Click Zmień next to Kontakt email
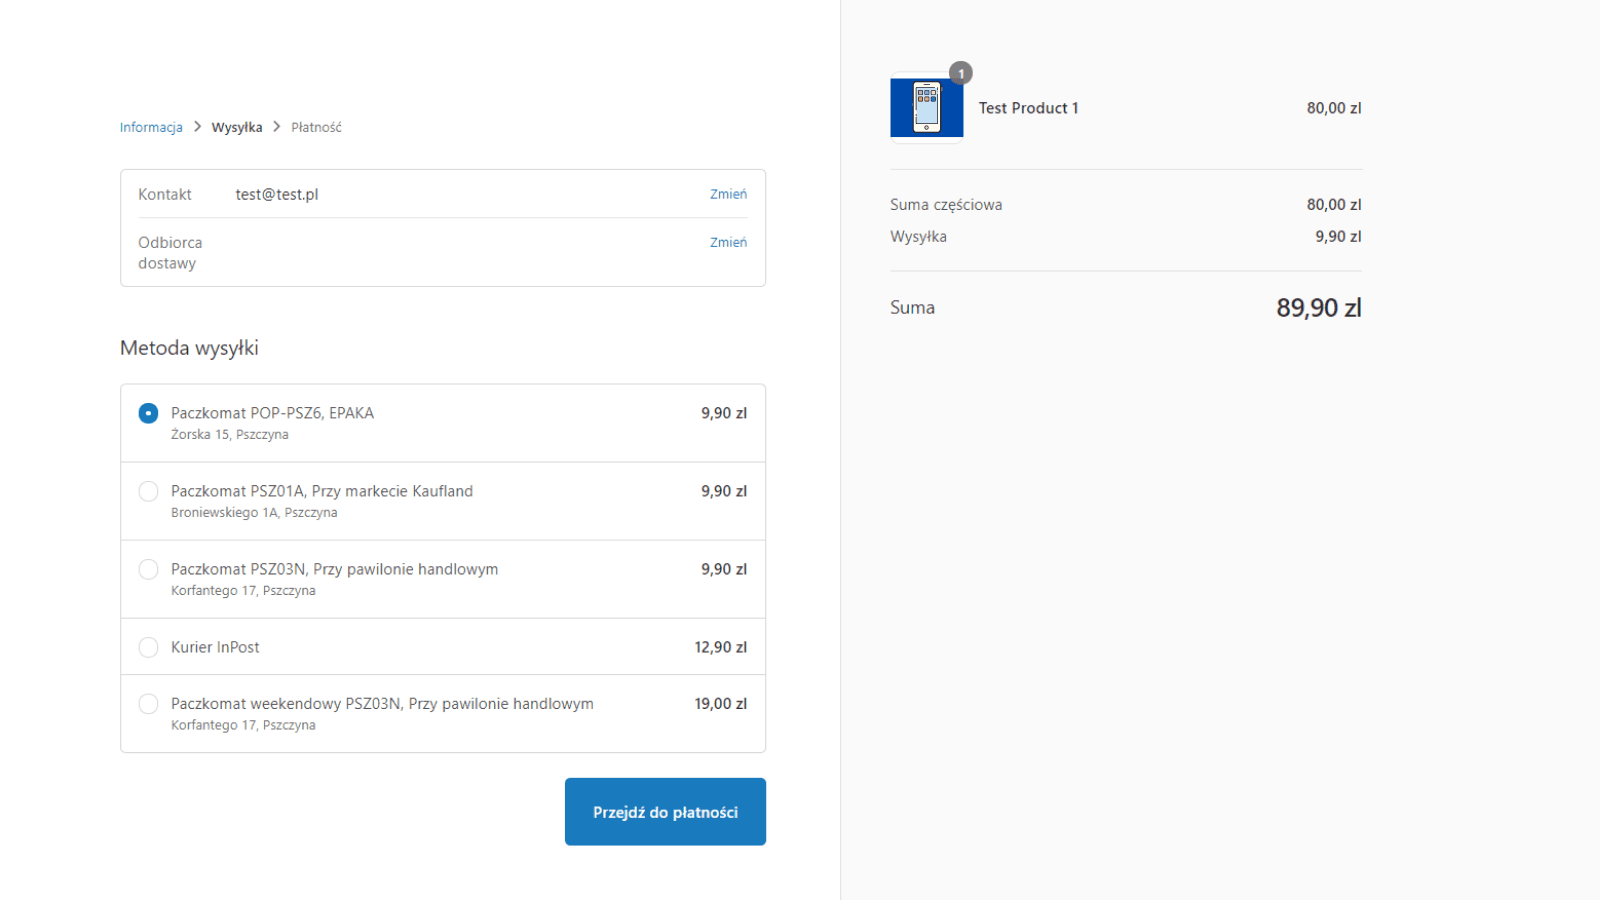This screenshot has height=900, width=1600. pyautogui.click(x=728, y=193)
